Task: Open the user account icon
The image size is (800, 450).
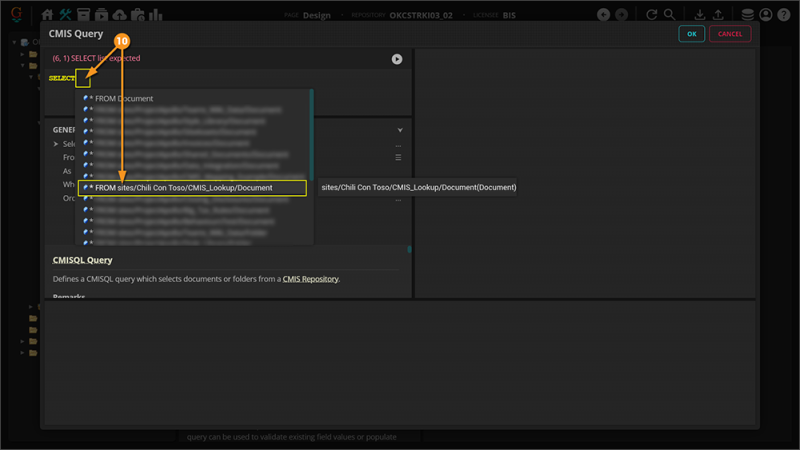Action: tap(765, 15)
